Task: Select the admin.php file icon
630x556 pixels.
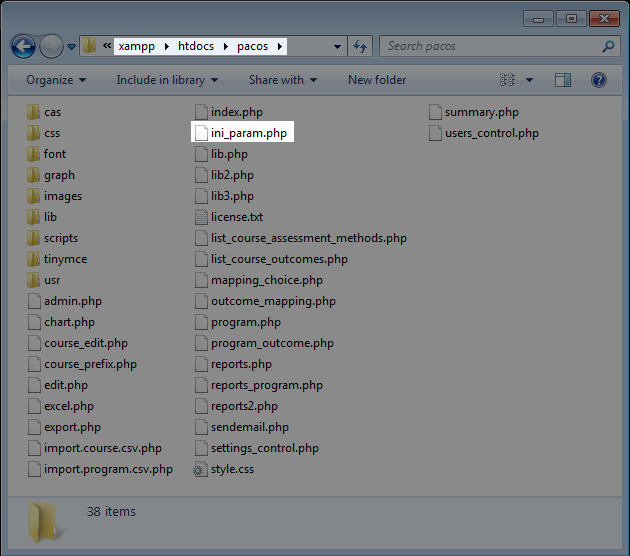Action: point(34,301)
